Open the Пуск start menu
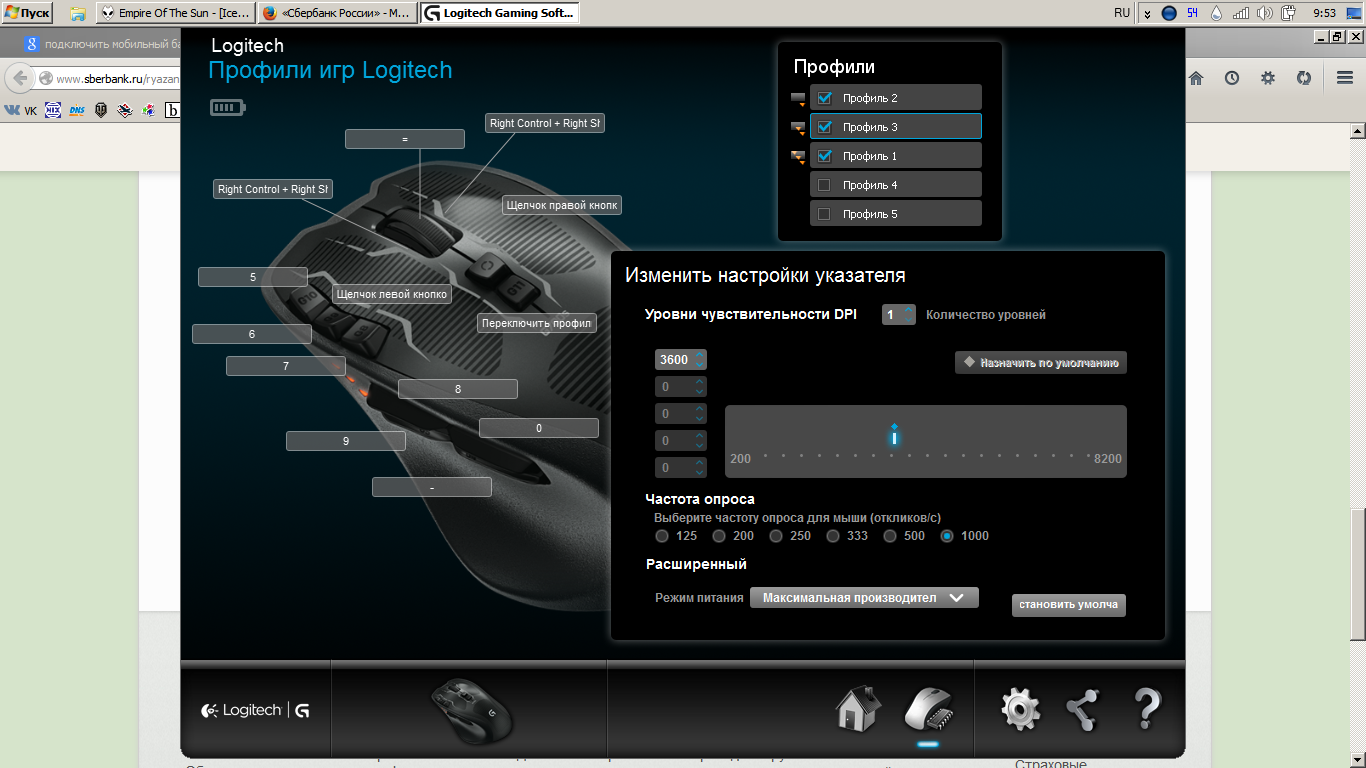The height and width of the screenshot is (768, 1366). 27,14
